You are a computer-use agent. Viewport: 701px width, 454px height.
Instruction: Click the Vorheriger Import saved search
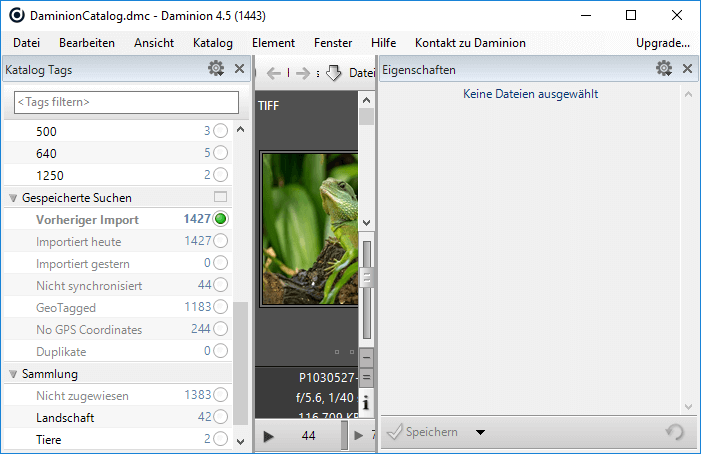coord(87,220)
